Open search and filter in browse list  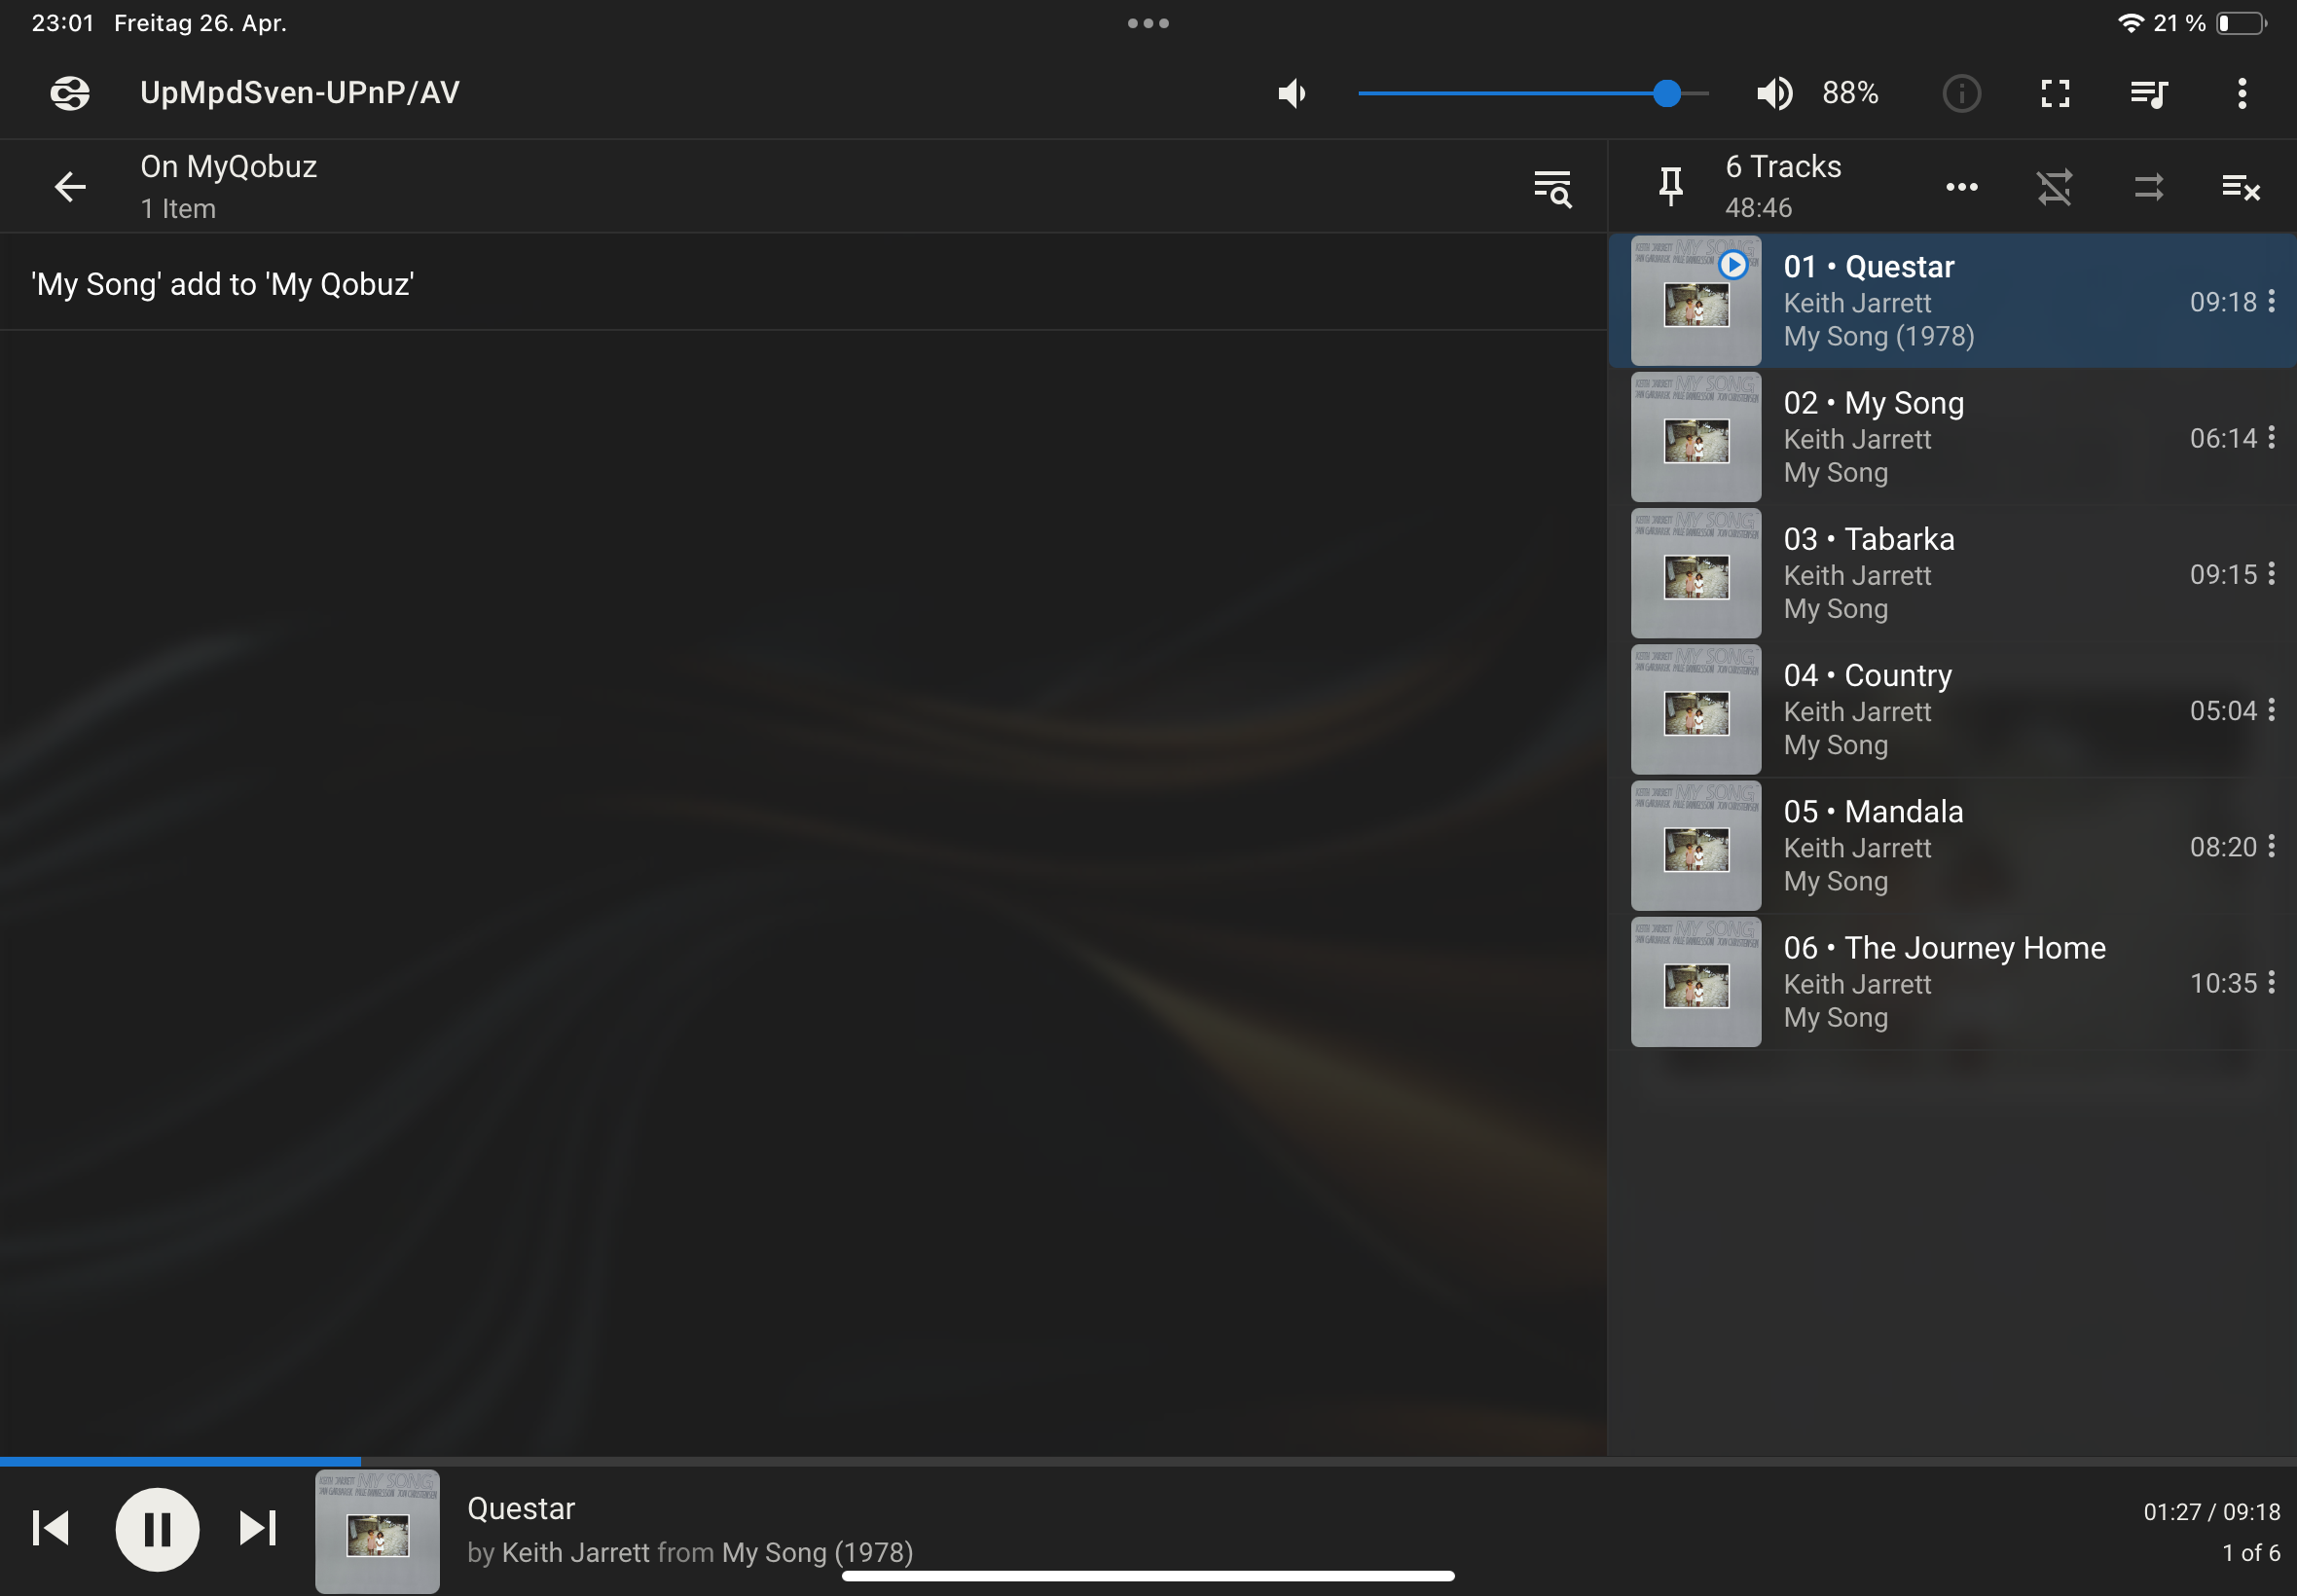(x=1552, y=187)
